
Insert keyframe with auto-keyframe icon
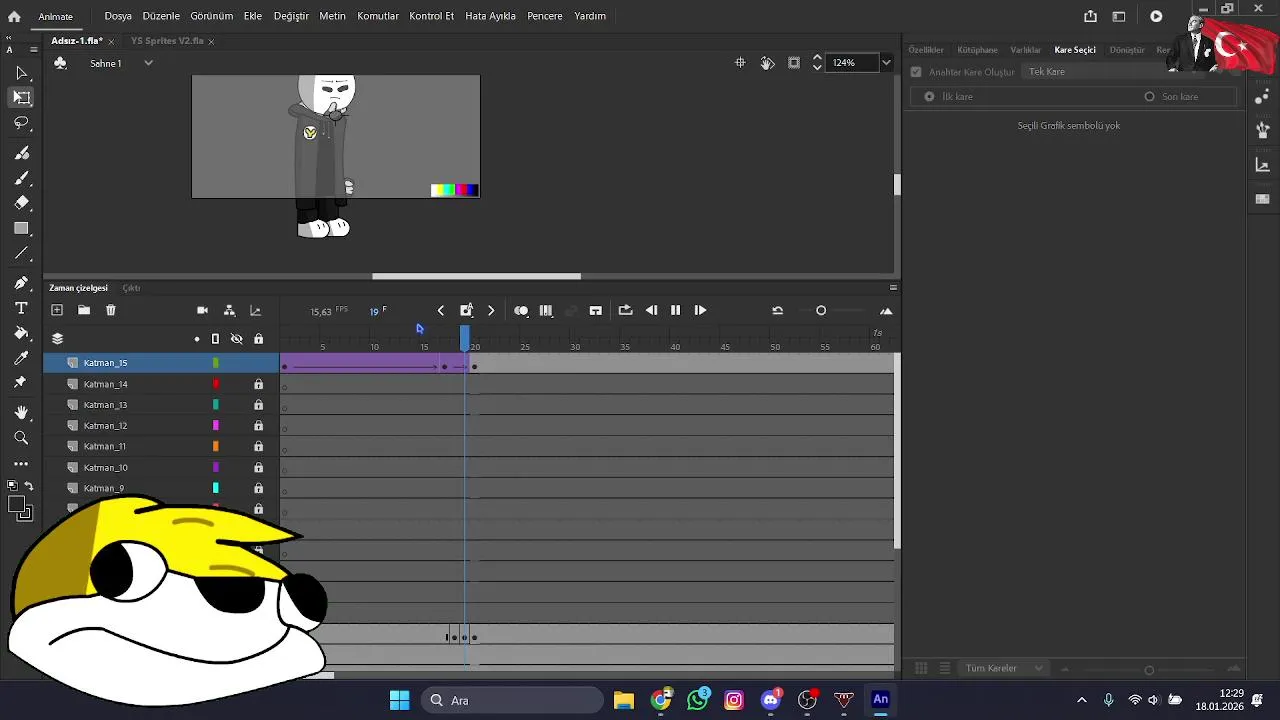pos(466,310)
